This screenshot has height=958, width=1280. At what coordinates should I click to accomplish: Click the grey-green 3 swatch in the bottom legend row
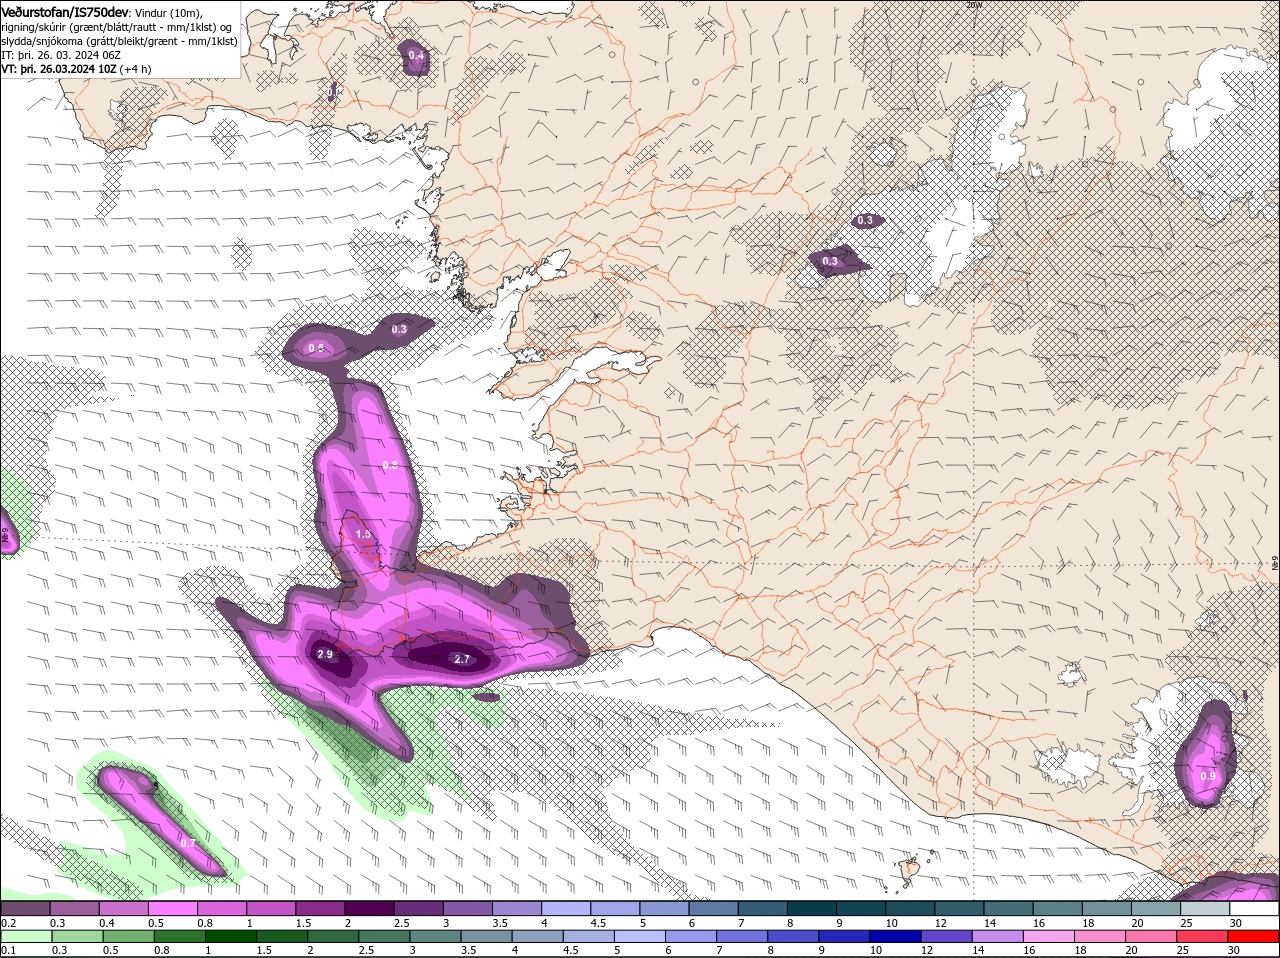click(x=435, y=937)
